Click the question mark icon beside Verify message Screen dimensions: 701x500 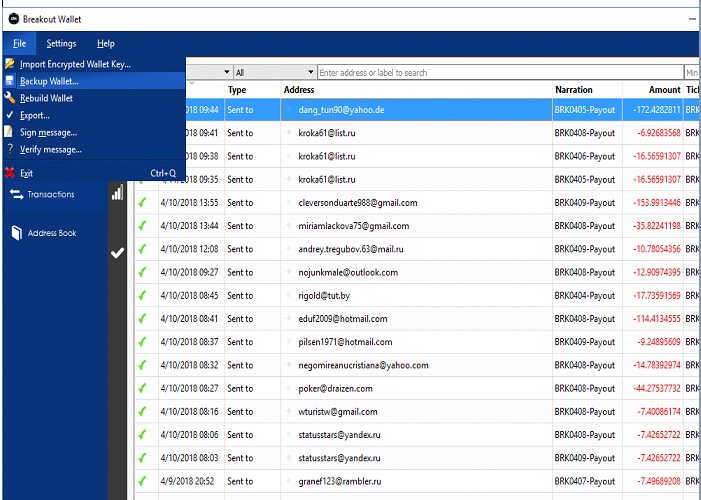(10, 149)
